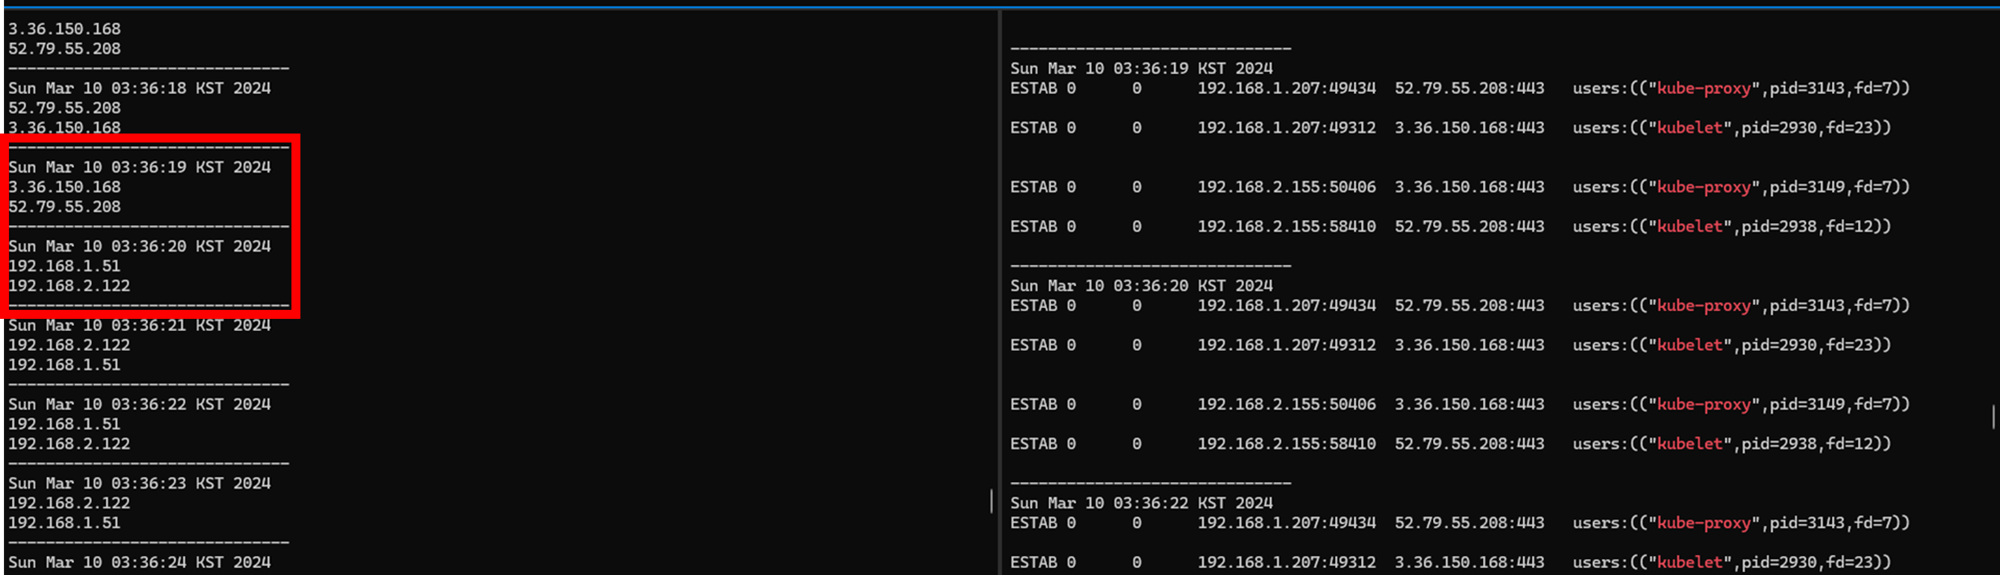The width and height of the screenshot is (2000, 575).
Task: Click kube-proxy pid=3143 users entry in 03:36:19 block
Action: [x=1741, y=88]
